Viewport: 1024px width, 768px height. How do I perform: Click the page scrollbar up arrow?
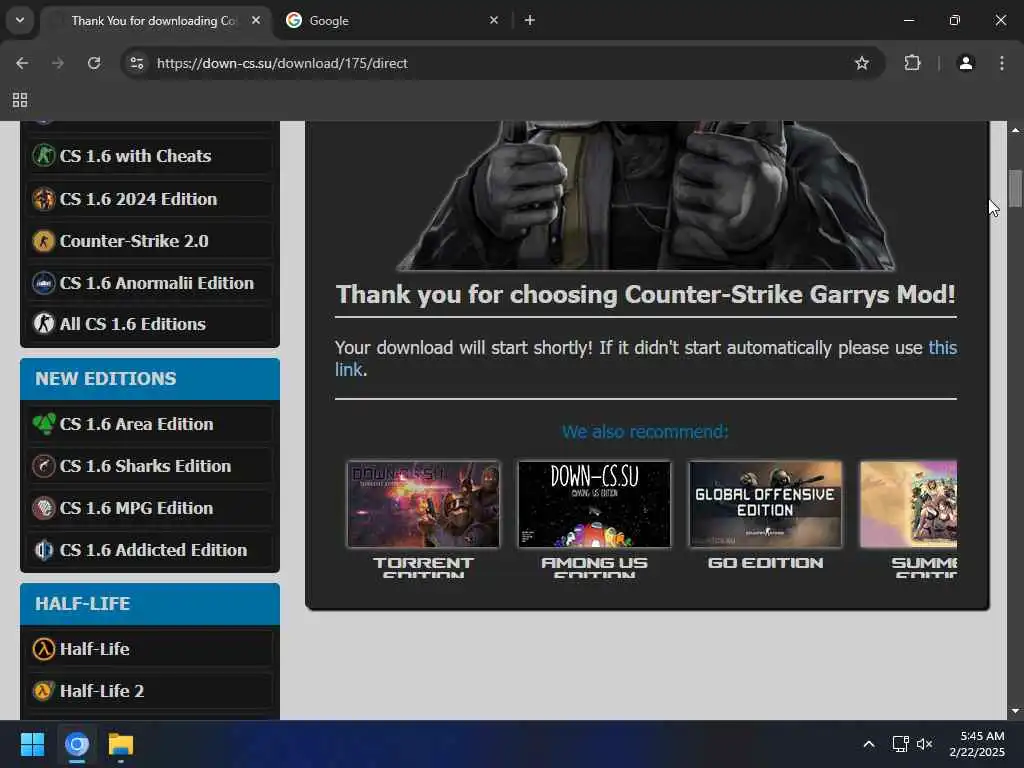(x=1015, y=130)
